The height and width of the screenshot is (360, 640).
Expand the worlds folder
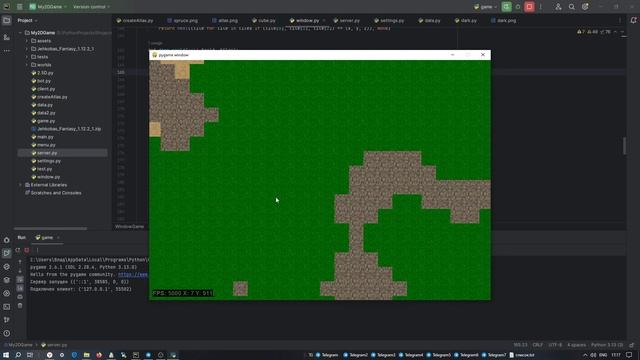coord(27,65)
